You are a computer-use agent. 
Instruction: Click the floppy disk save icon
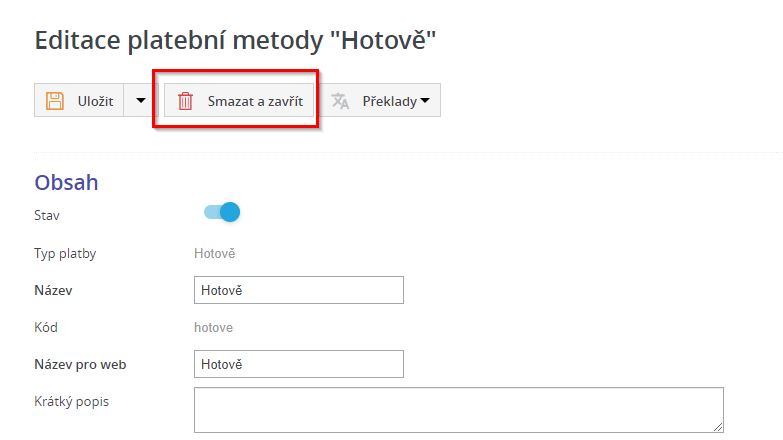pos(55,100)
